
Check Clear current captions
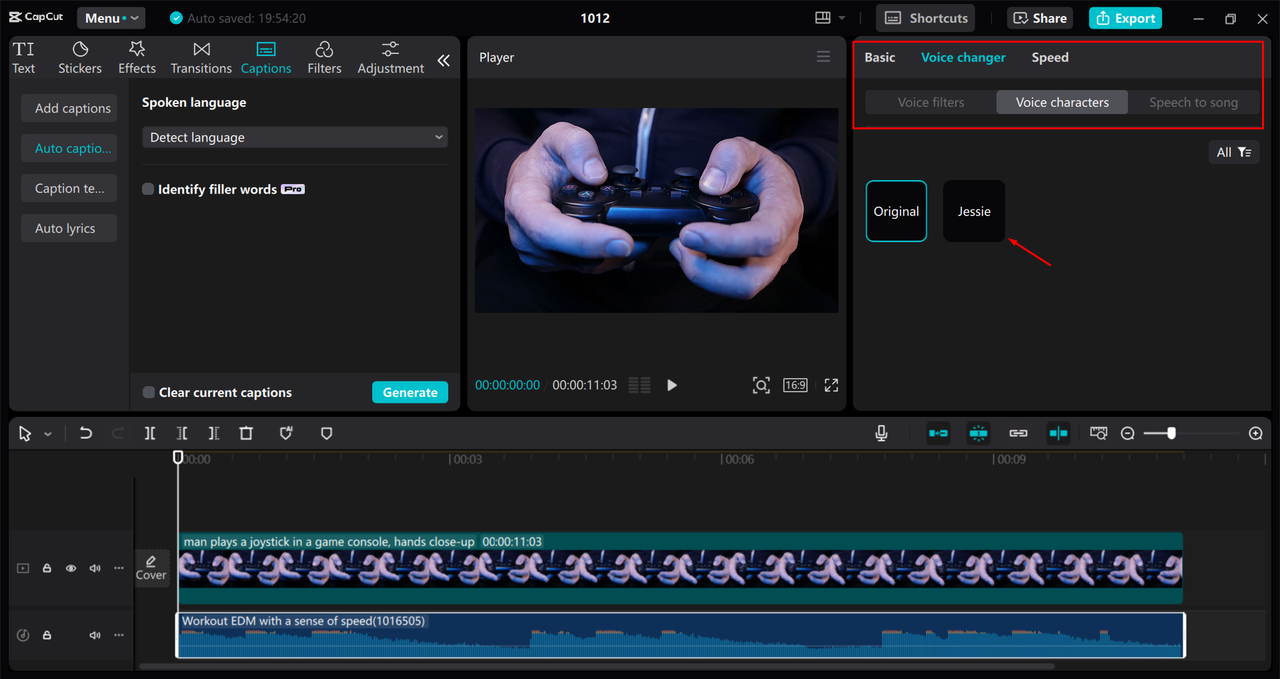point(148,392)
